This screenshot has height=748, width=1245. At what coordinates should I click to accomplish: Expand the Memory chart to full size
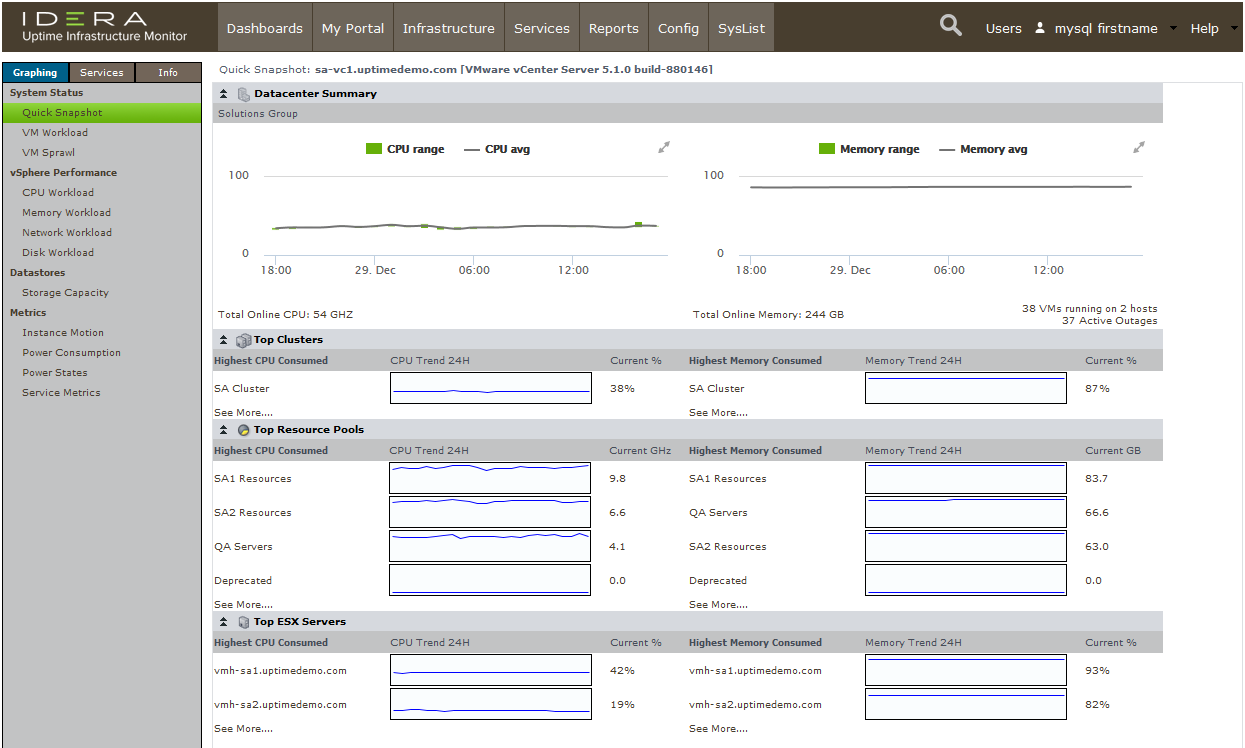(x=1139, y=148)
